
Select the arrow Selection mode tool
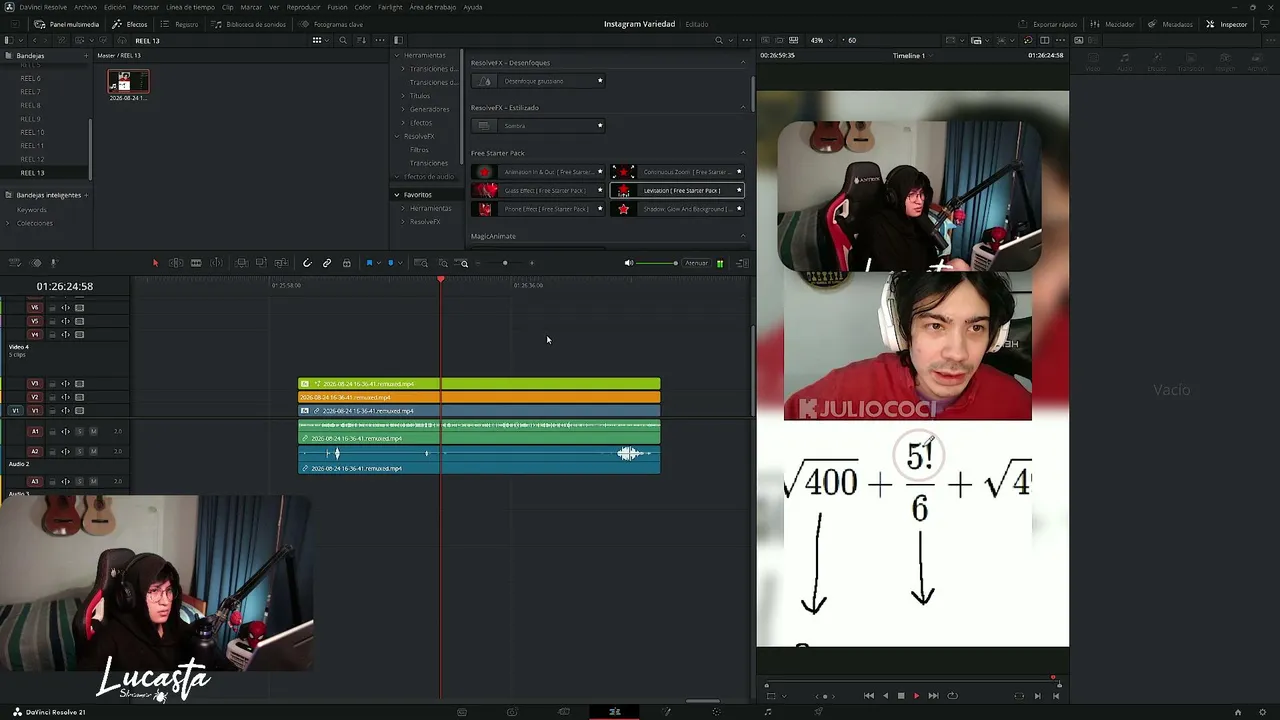click(x=155, y=263)
